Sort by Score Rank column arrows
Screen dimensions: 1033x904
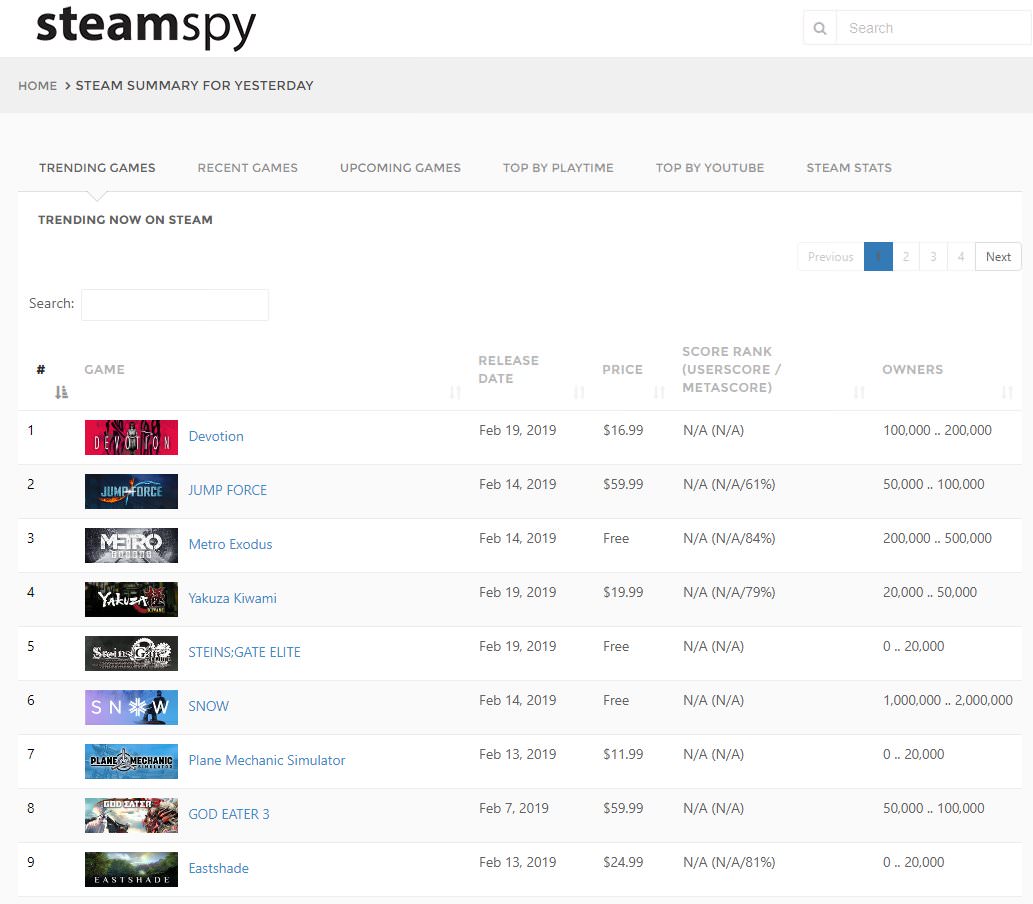[859, 392]
